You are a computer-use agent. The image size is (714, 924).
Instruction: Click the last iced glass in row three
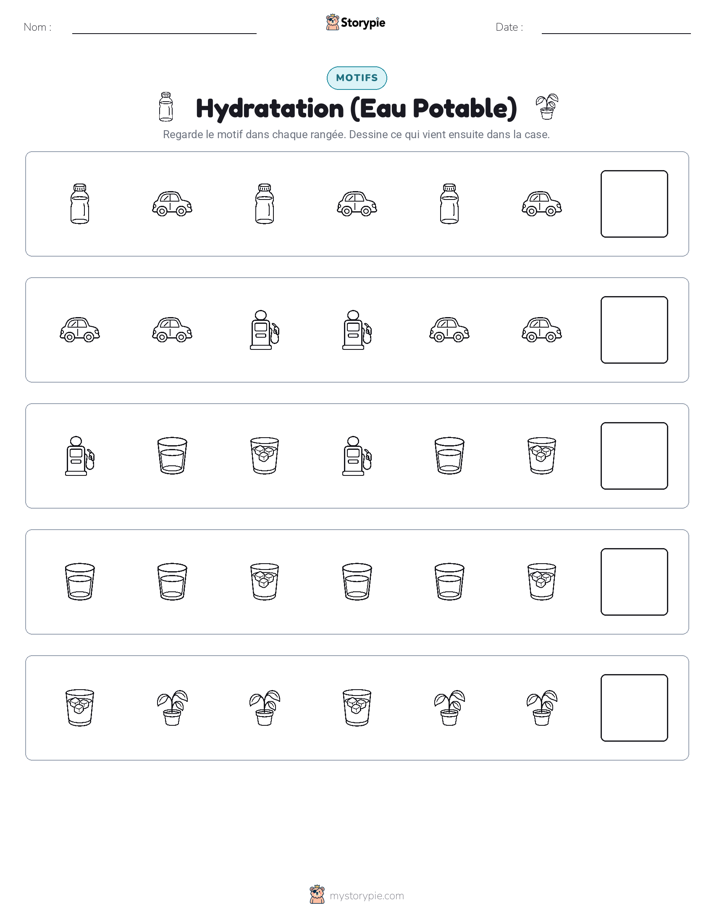[x=541, y=456]
